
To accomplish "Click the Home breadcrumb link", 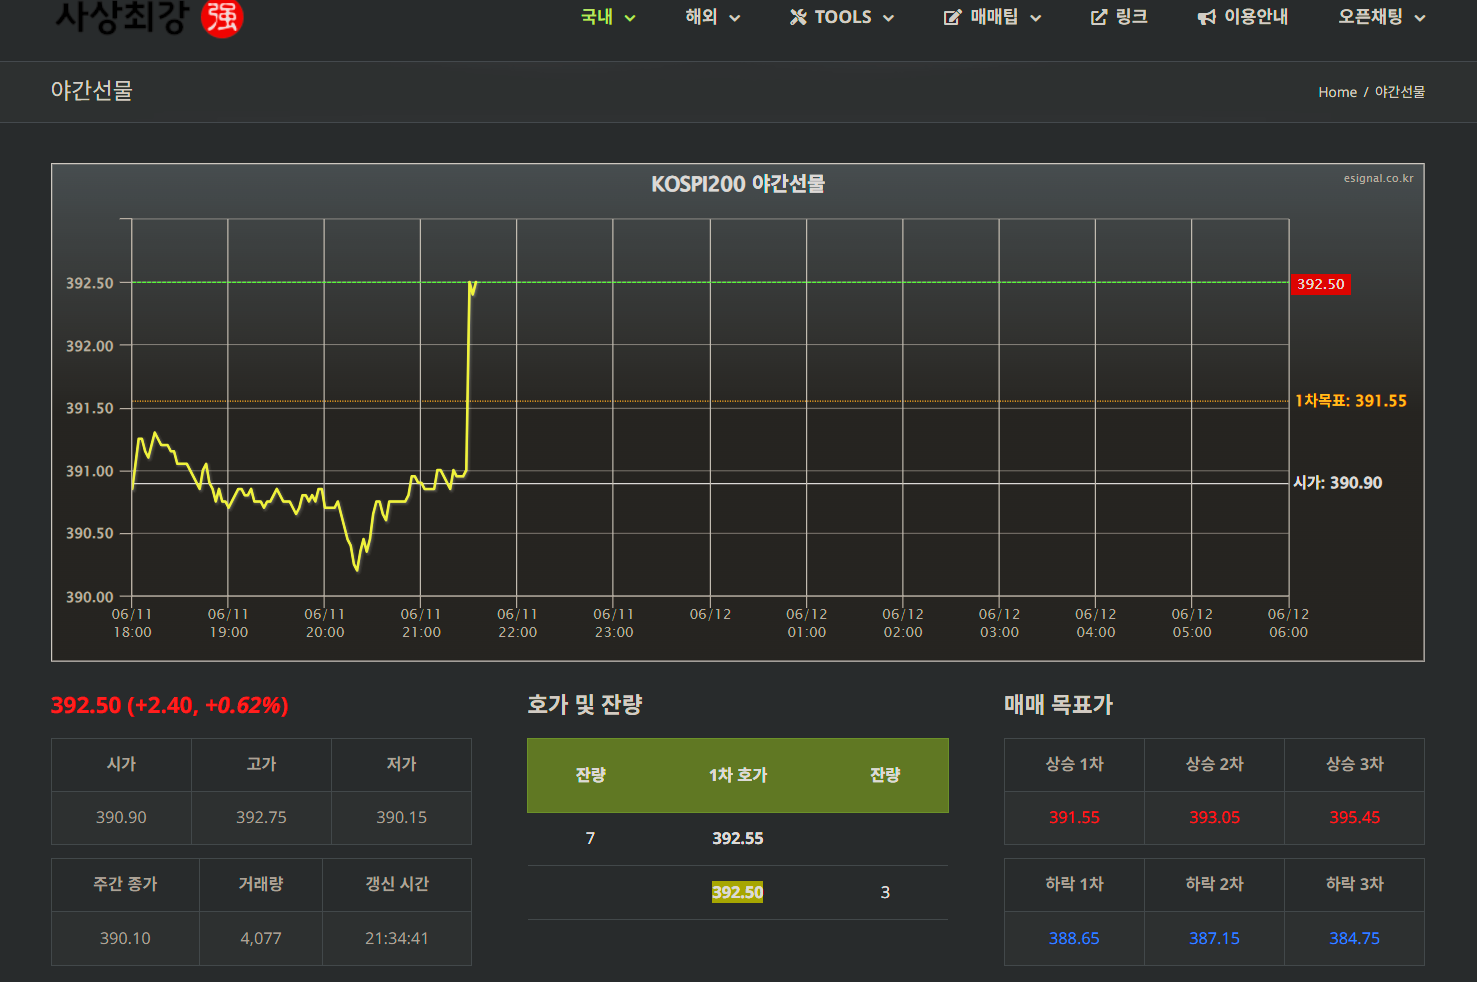I will click(x=1337, y=92).
